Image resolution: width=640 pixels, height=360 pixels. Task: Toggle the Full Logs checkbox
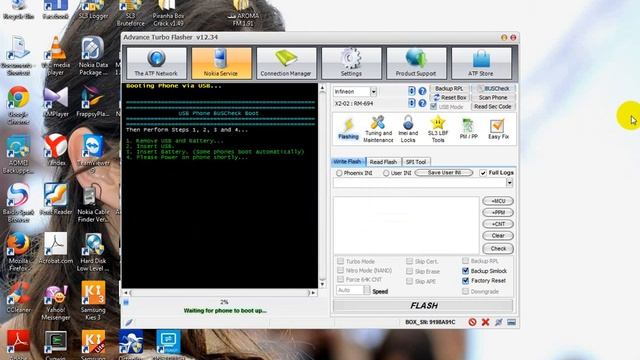(483, 173)
